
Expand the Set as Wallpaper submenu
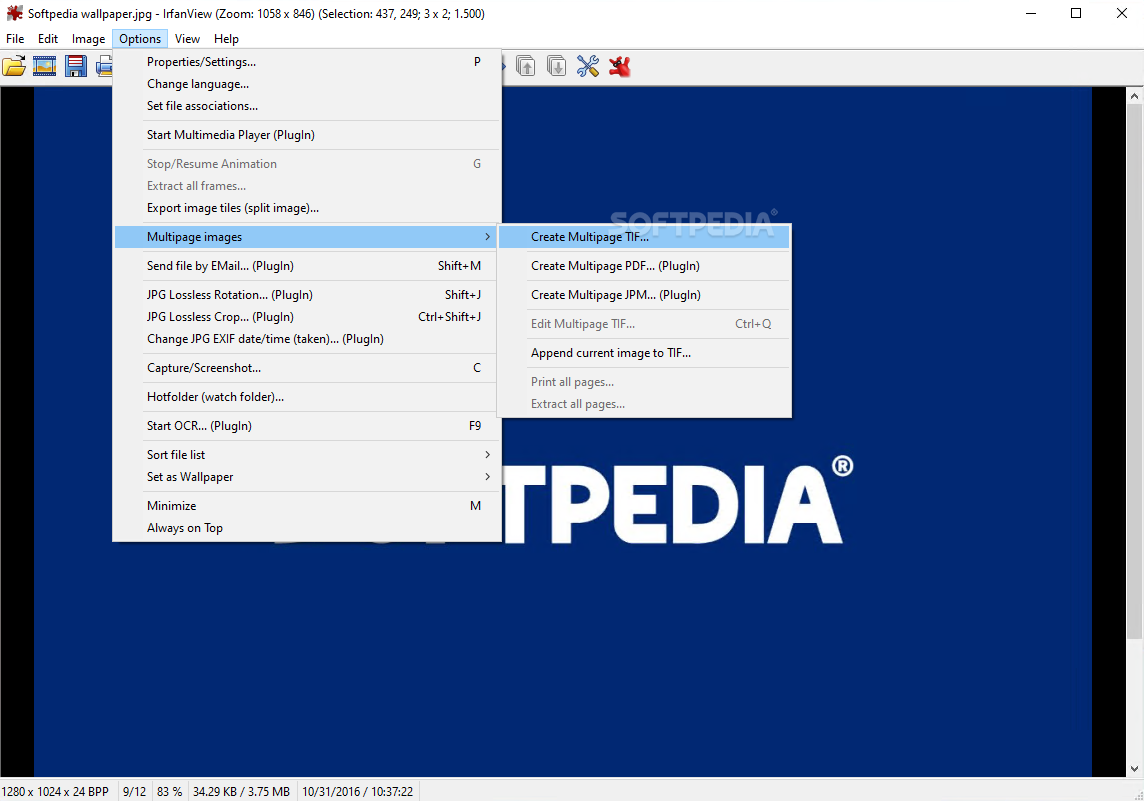(307, 476)
